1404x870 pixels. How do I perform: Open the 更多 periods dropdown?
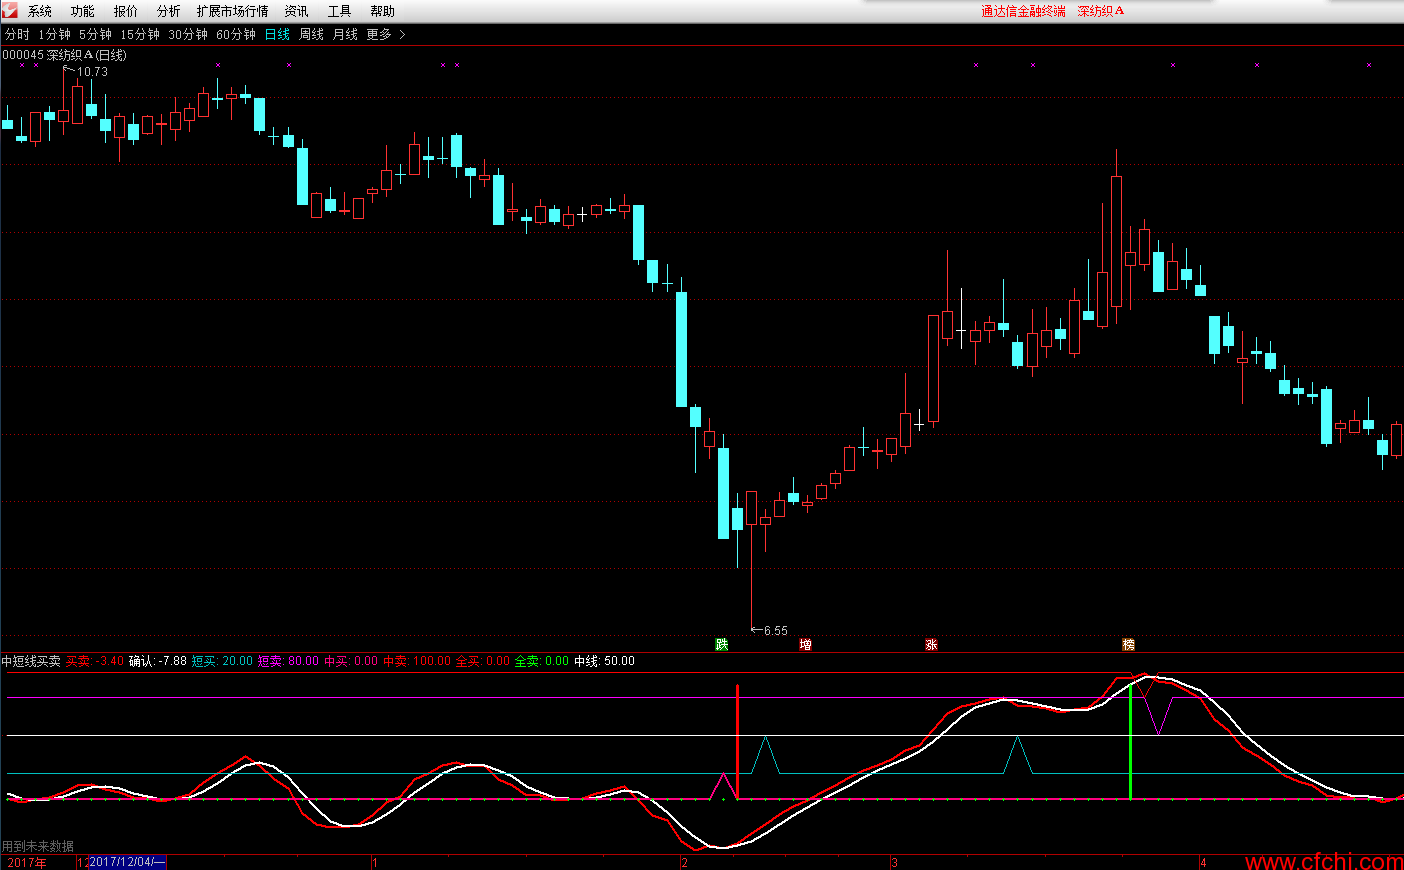coord(379,34)
